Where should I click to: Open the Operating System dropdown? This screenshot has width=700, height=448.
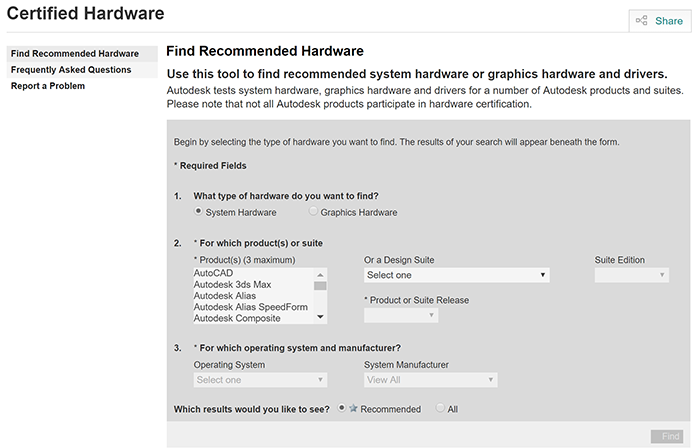coord(260,380)
